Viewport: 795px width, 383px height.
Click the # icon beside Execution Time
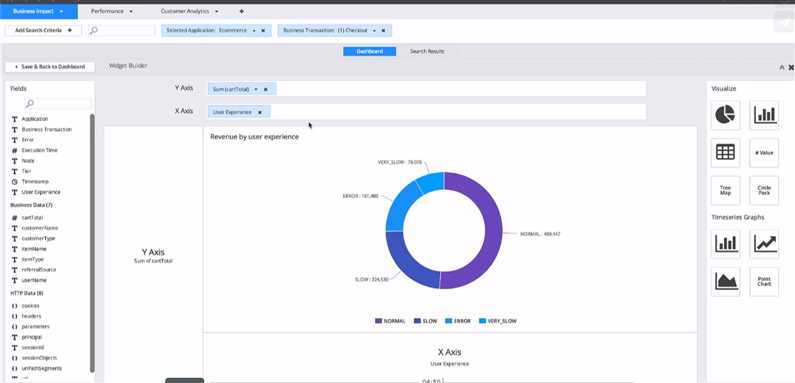tap(15, 151)
